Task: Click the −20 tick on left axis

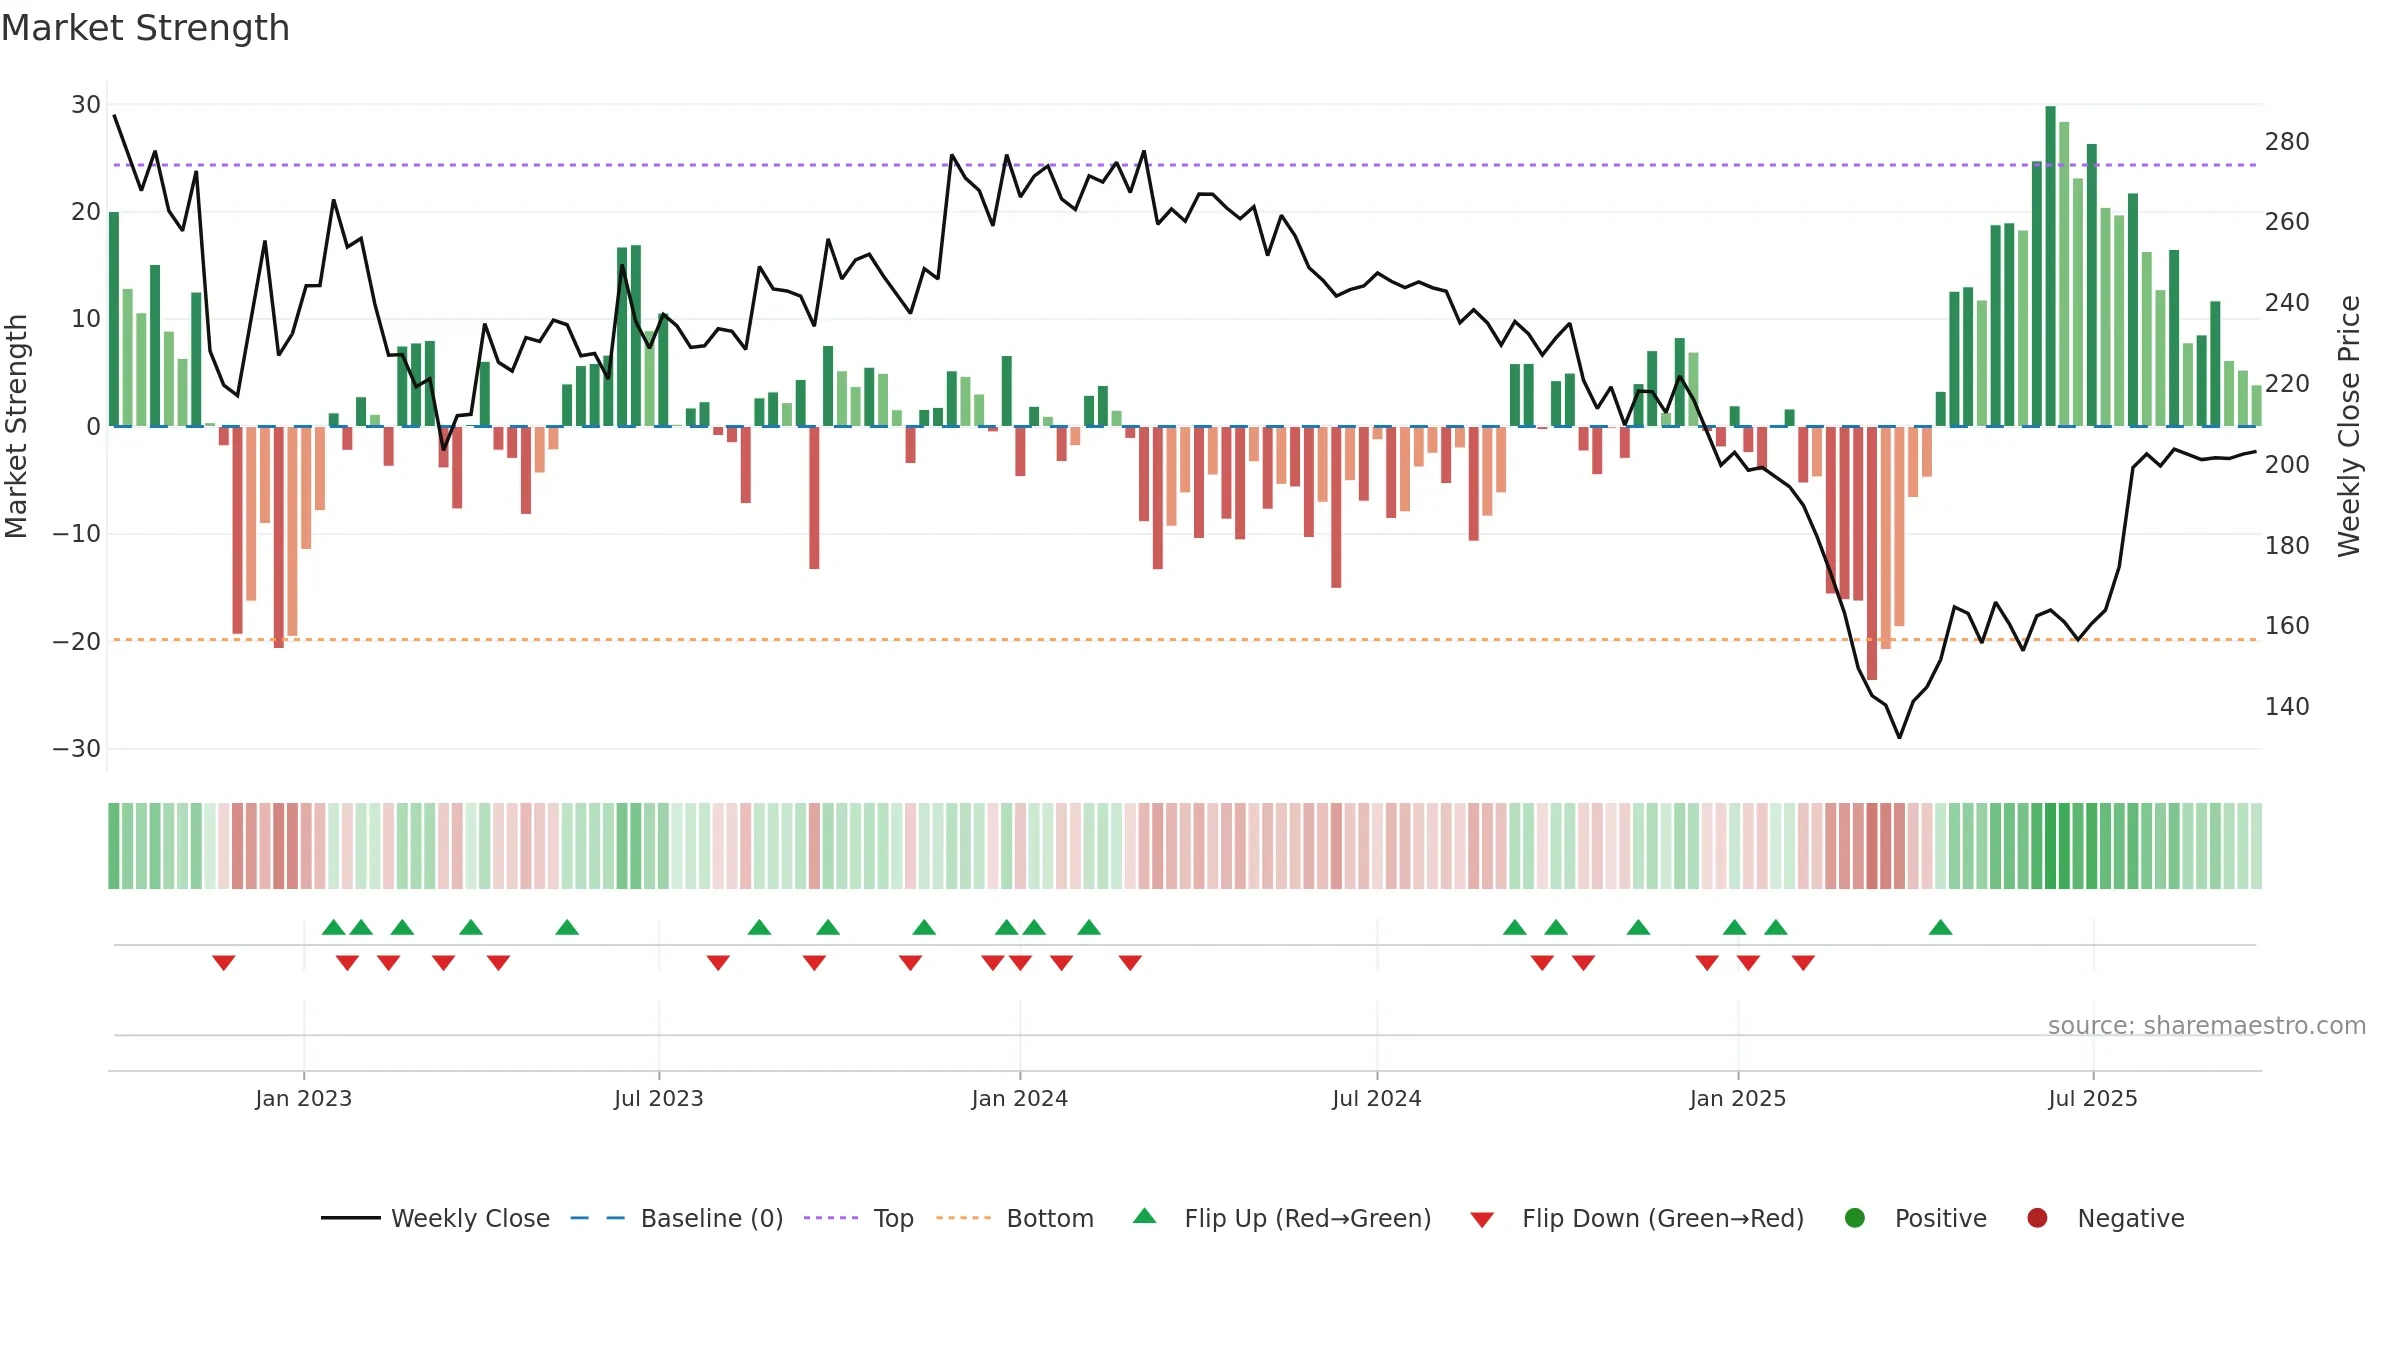Action: pyautogui.click(x=77, y=642)
